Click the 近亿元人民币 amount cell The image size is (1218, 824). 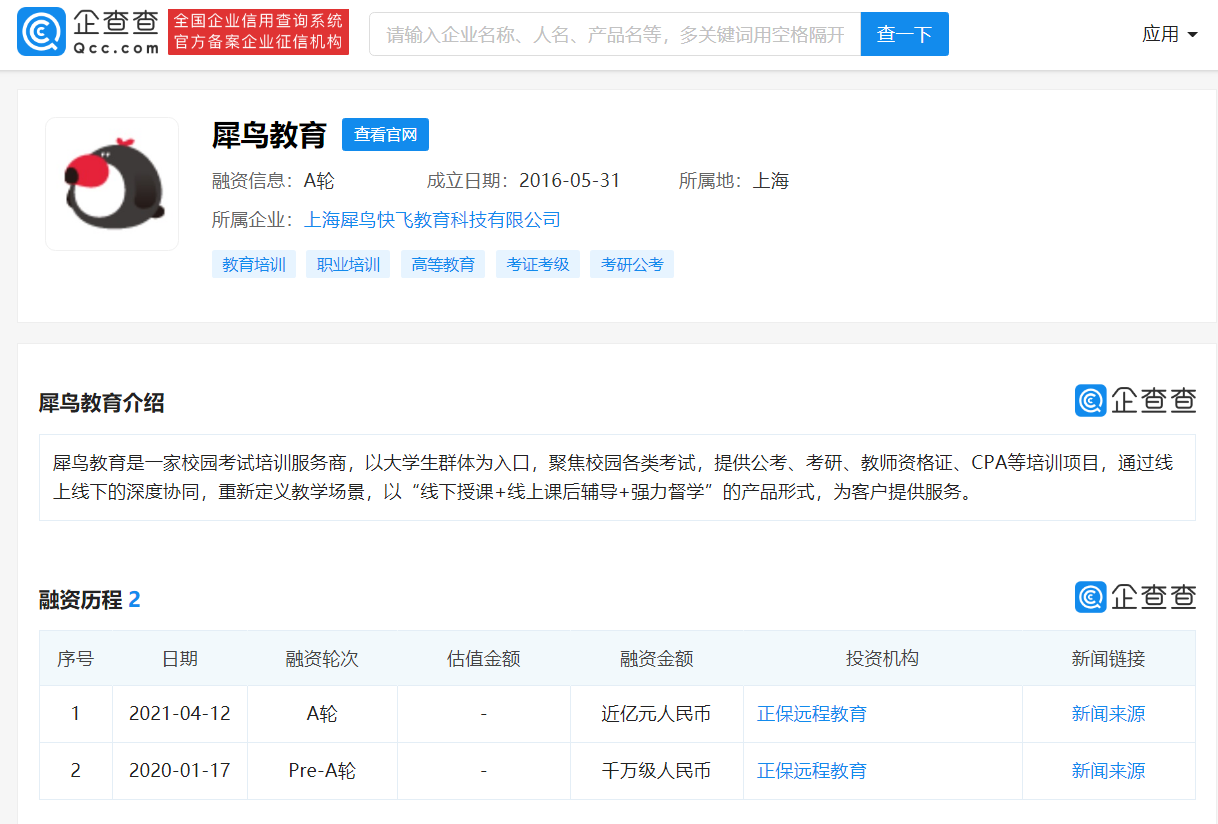(656, 714)
